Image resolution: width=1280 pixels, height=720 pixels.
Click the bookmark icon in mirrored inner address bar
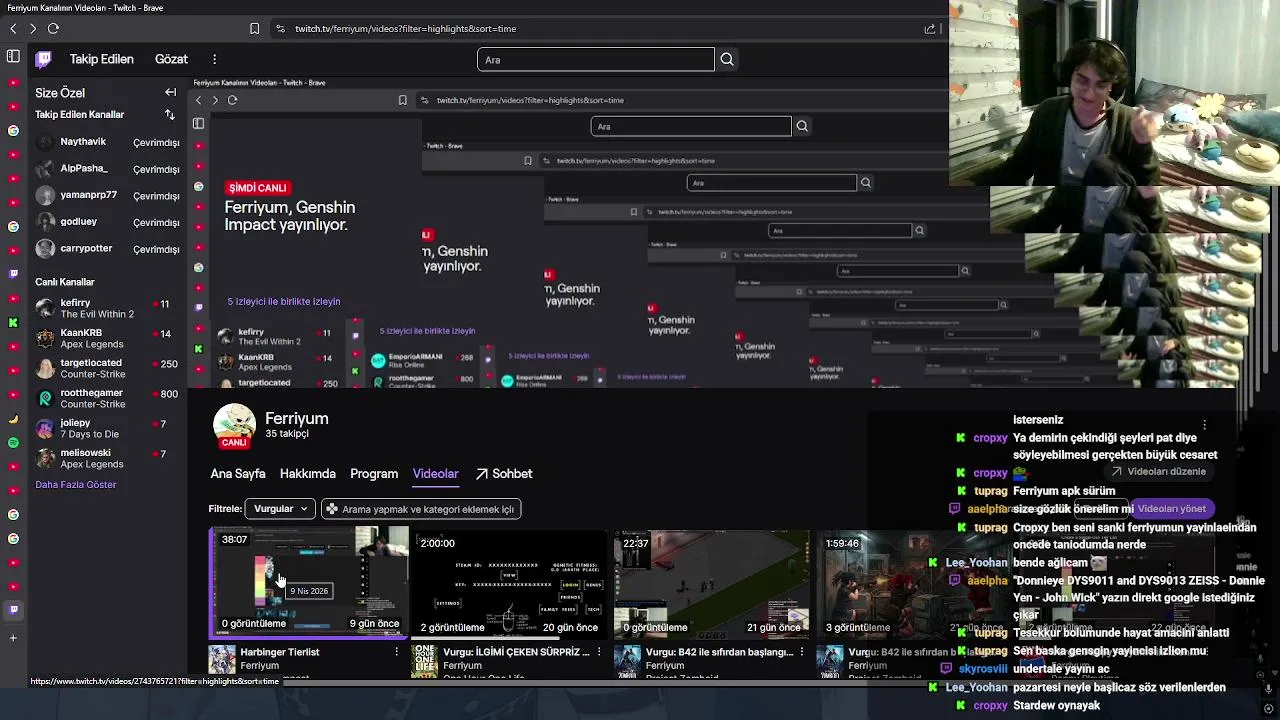pos(402,100)
